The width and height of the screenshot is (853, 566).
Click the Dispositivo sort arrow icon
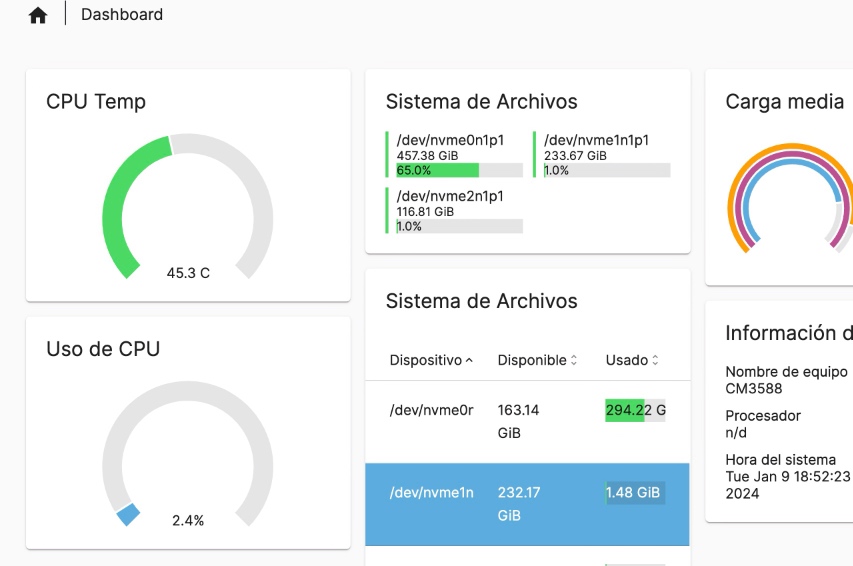tap(469, 360)
